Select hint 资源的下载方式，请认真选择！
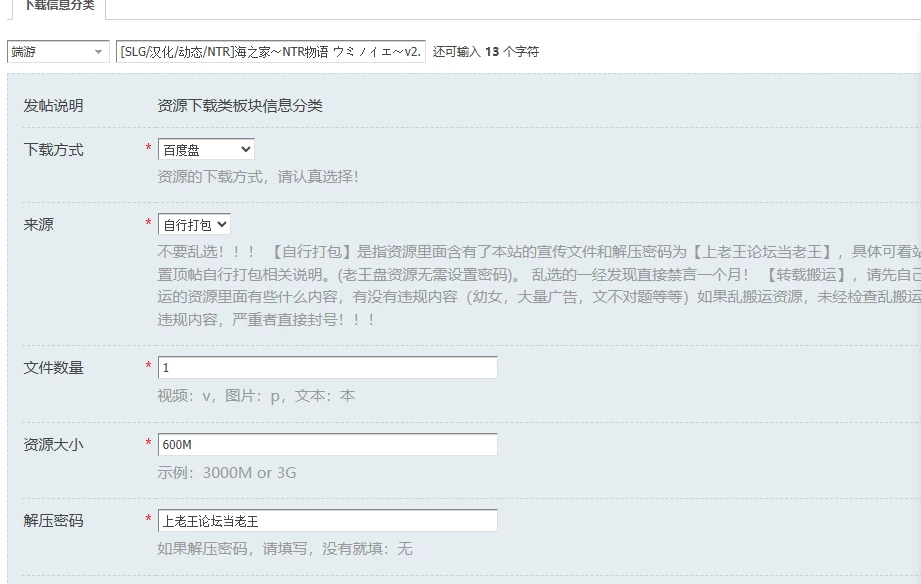The image size is (921, 584). click(x=258, y=177)
